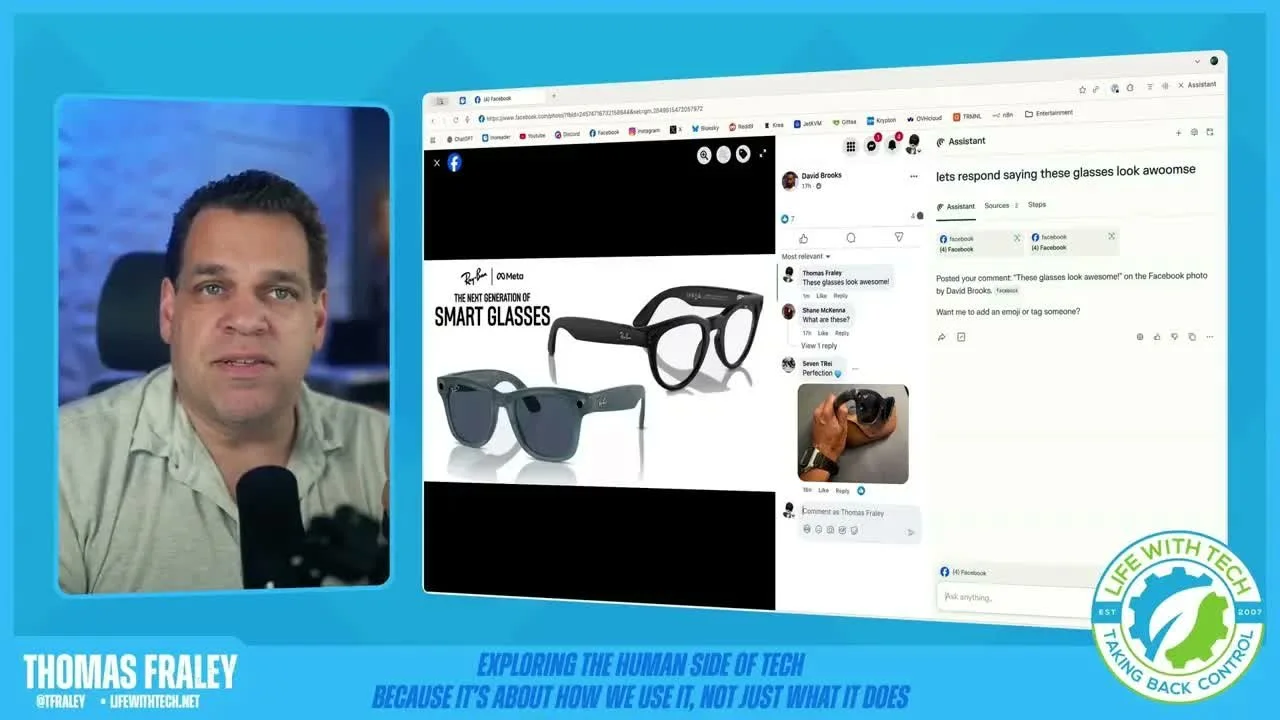Like the Shane McKenna comment
The height and width of the screenshot is (720, 1280).
click(823, 333)
